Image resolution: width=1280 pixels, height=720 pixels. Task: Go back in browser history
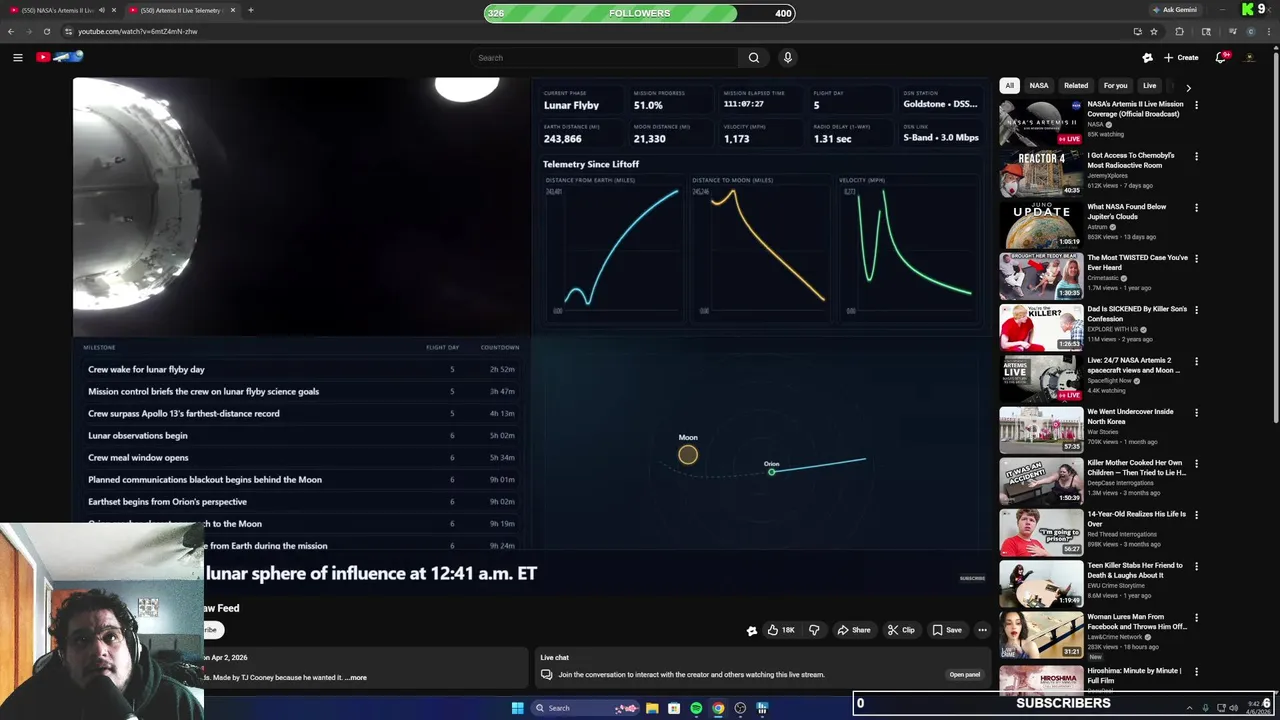coord(11,31)
